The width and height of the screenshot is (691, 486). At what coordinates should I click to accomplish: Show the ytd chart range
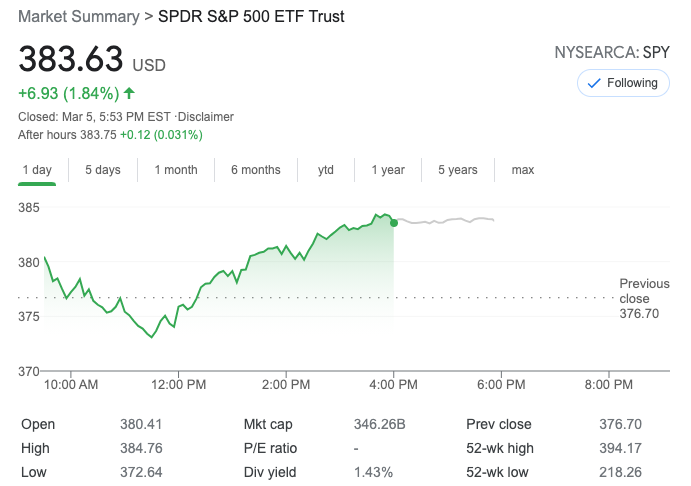326,170
